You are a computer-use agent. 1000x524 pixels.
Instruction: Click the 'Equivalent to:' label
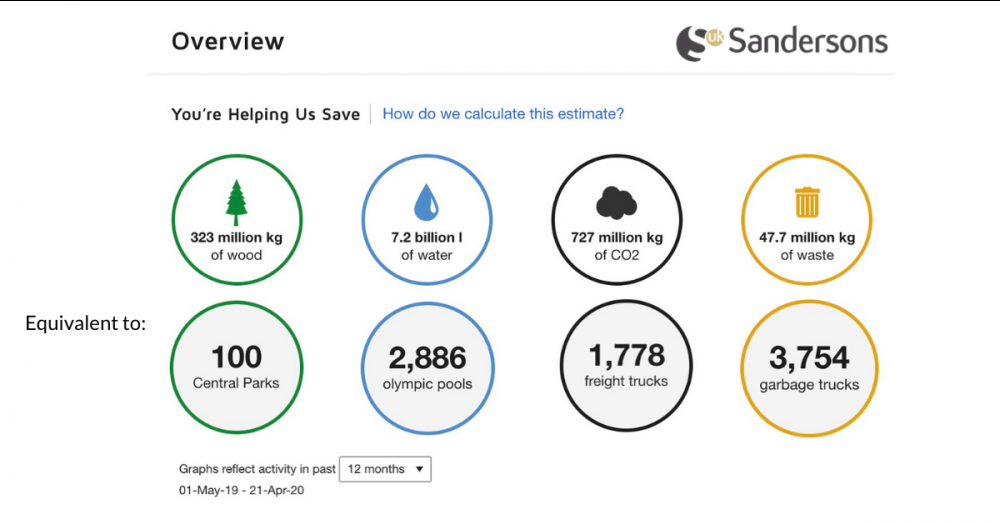pyautogui.click(x=85, y=323)
